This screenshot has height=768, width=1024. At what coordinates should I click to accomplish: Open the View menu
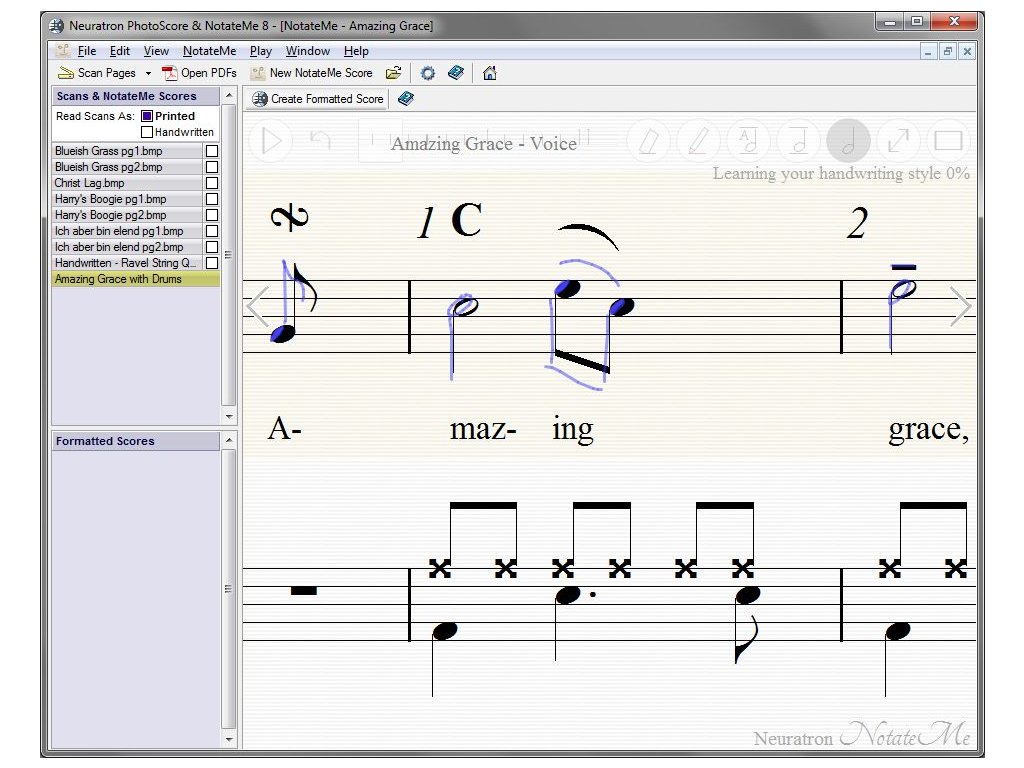(x=156, y=51)
